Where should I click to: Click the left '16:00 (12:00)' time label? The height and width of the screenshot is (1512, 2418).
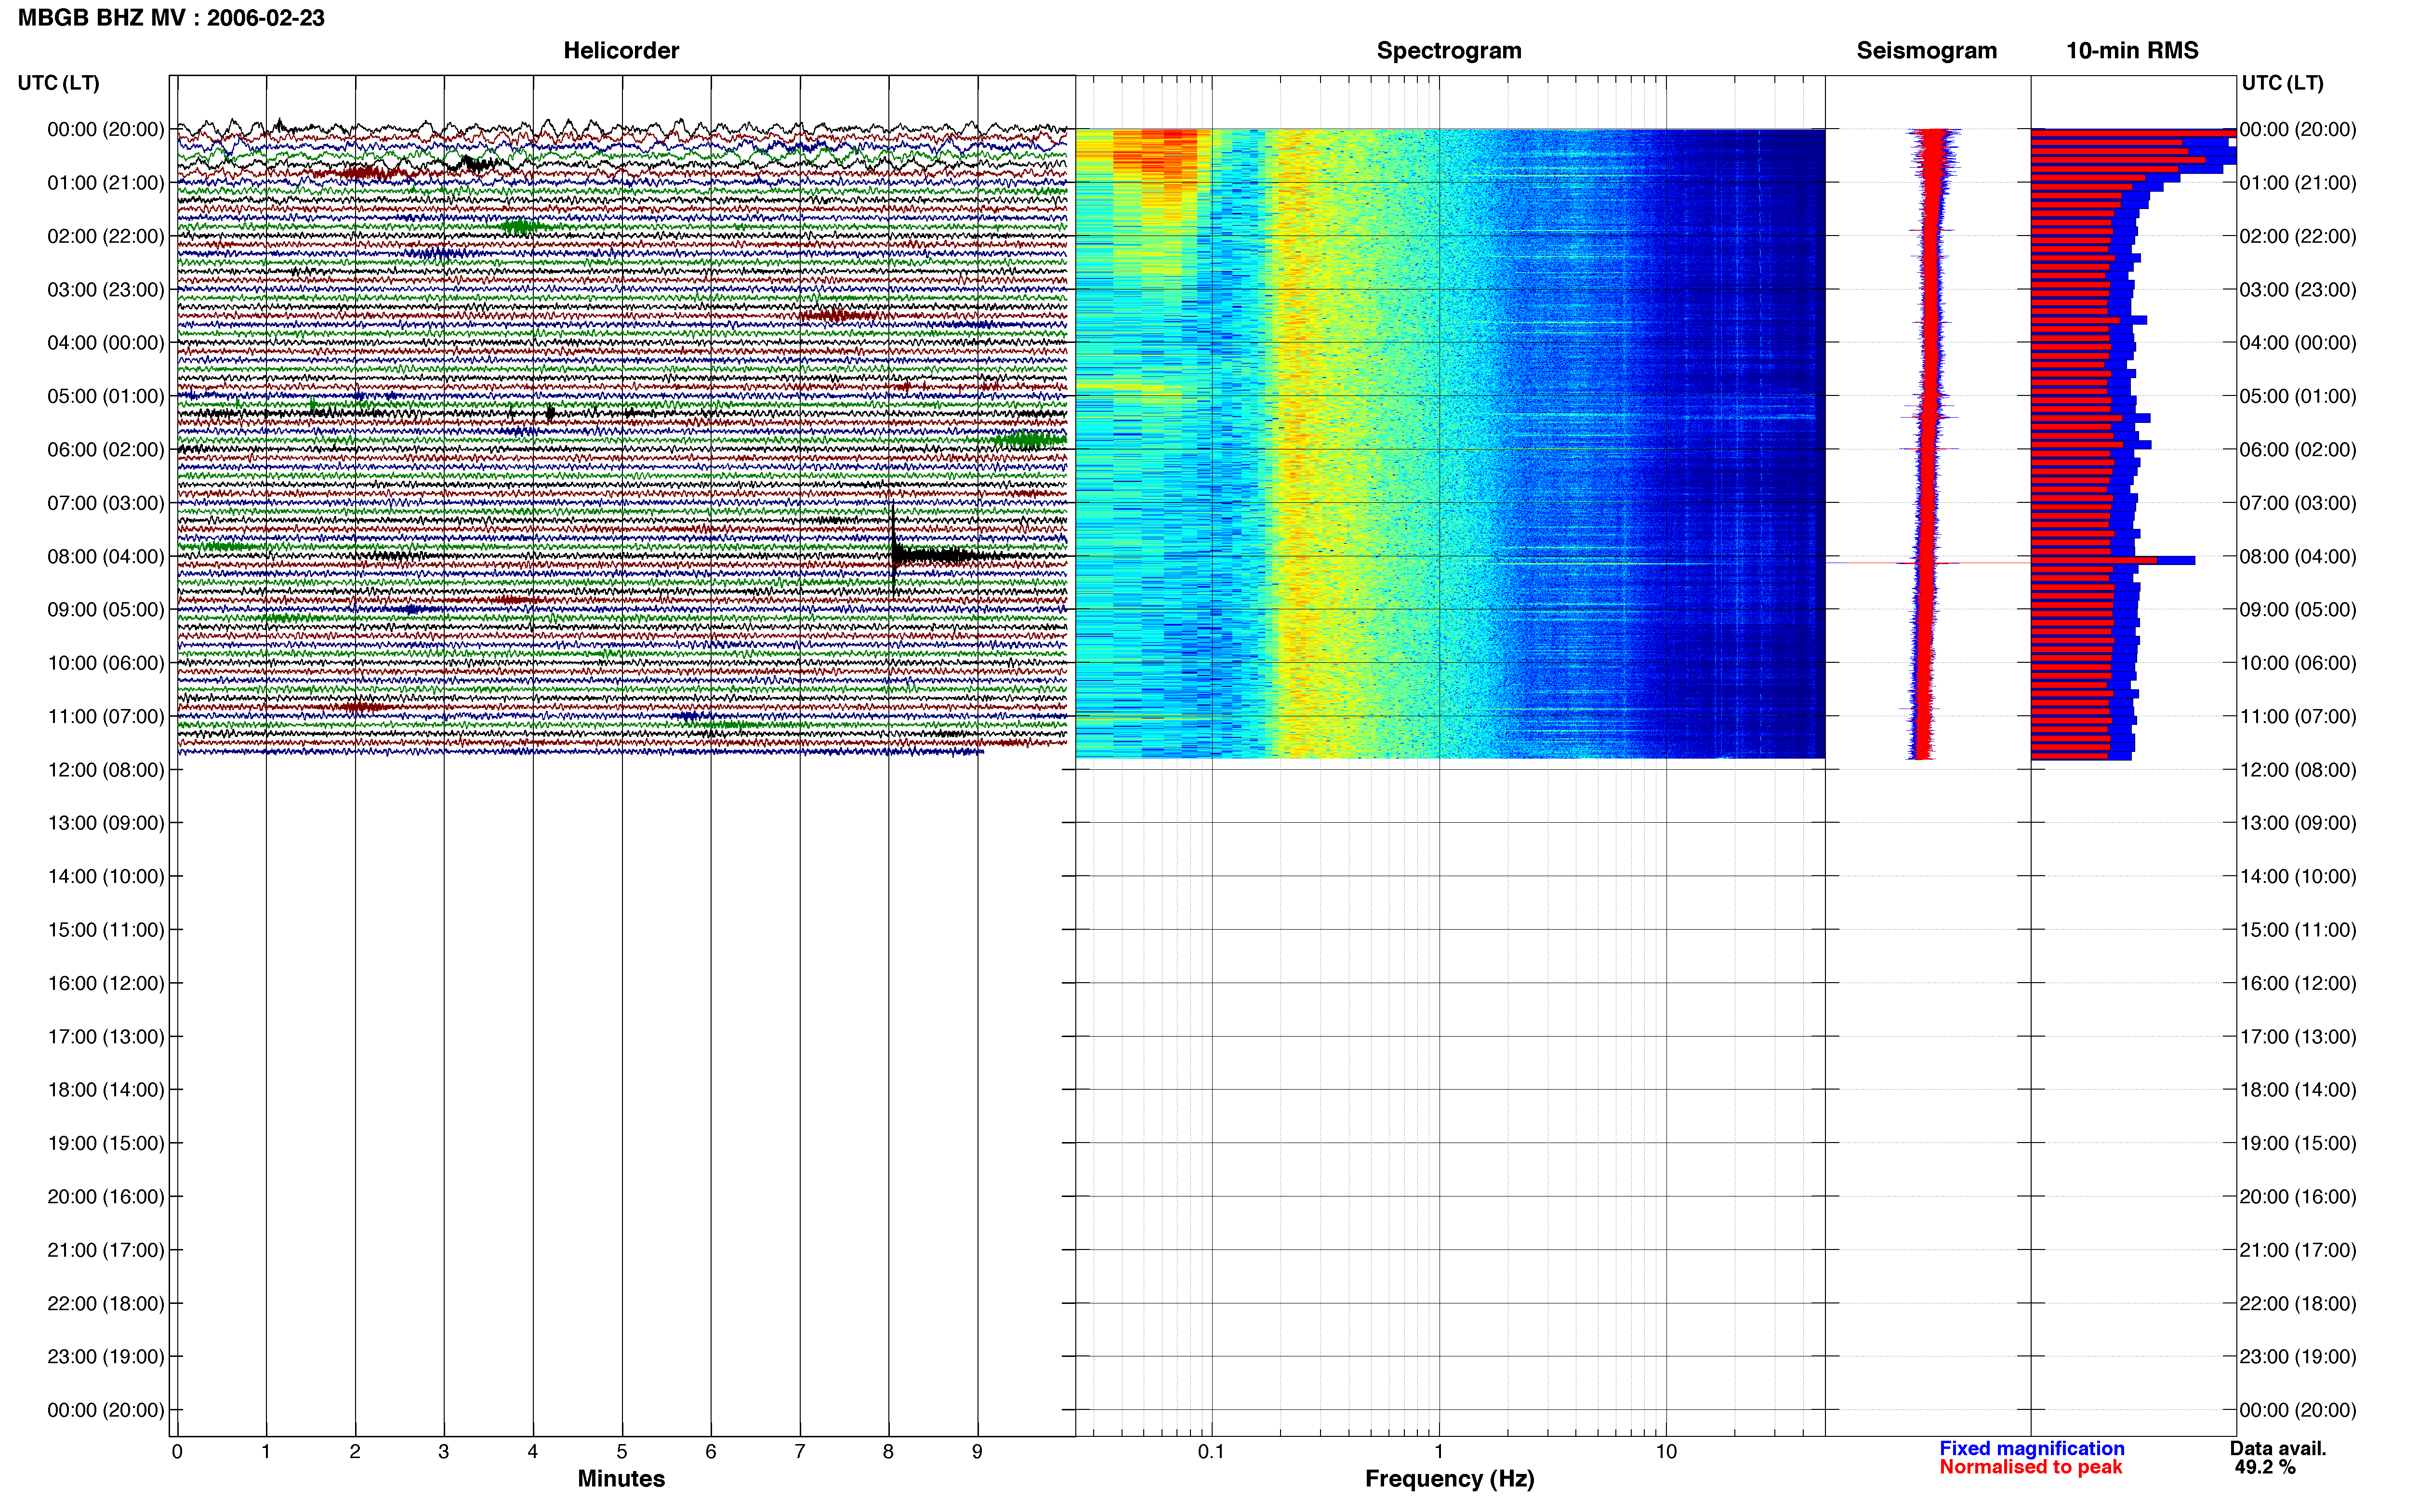pyautogui.click(x=106, y=983)
